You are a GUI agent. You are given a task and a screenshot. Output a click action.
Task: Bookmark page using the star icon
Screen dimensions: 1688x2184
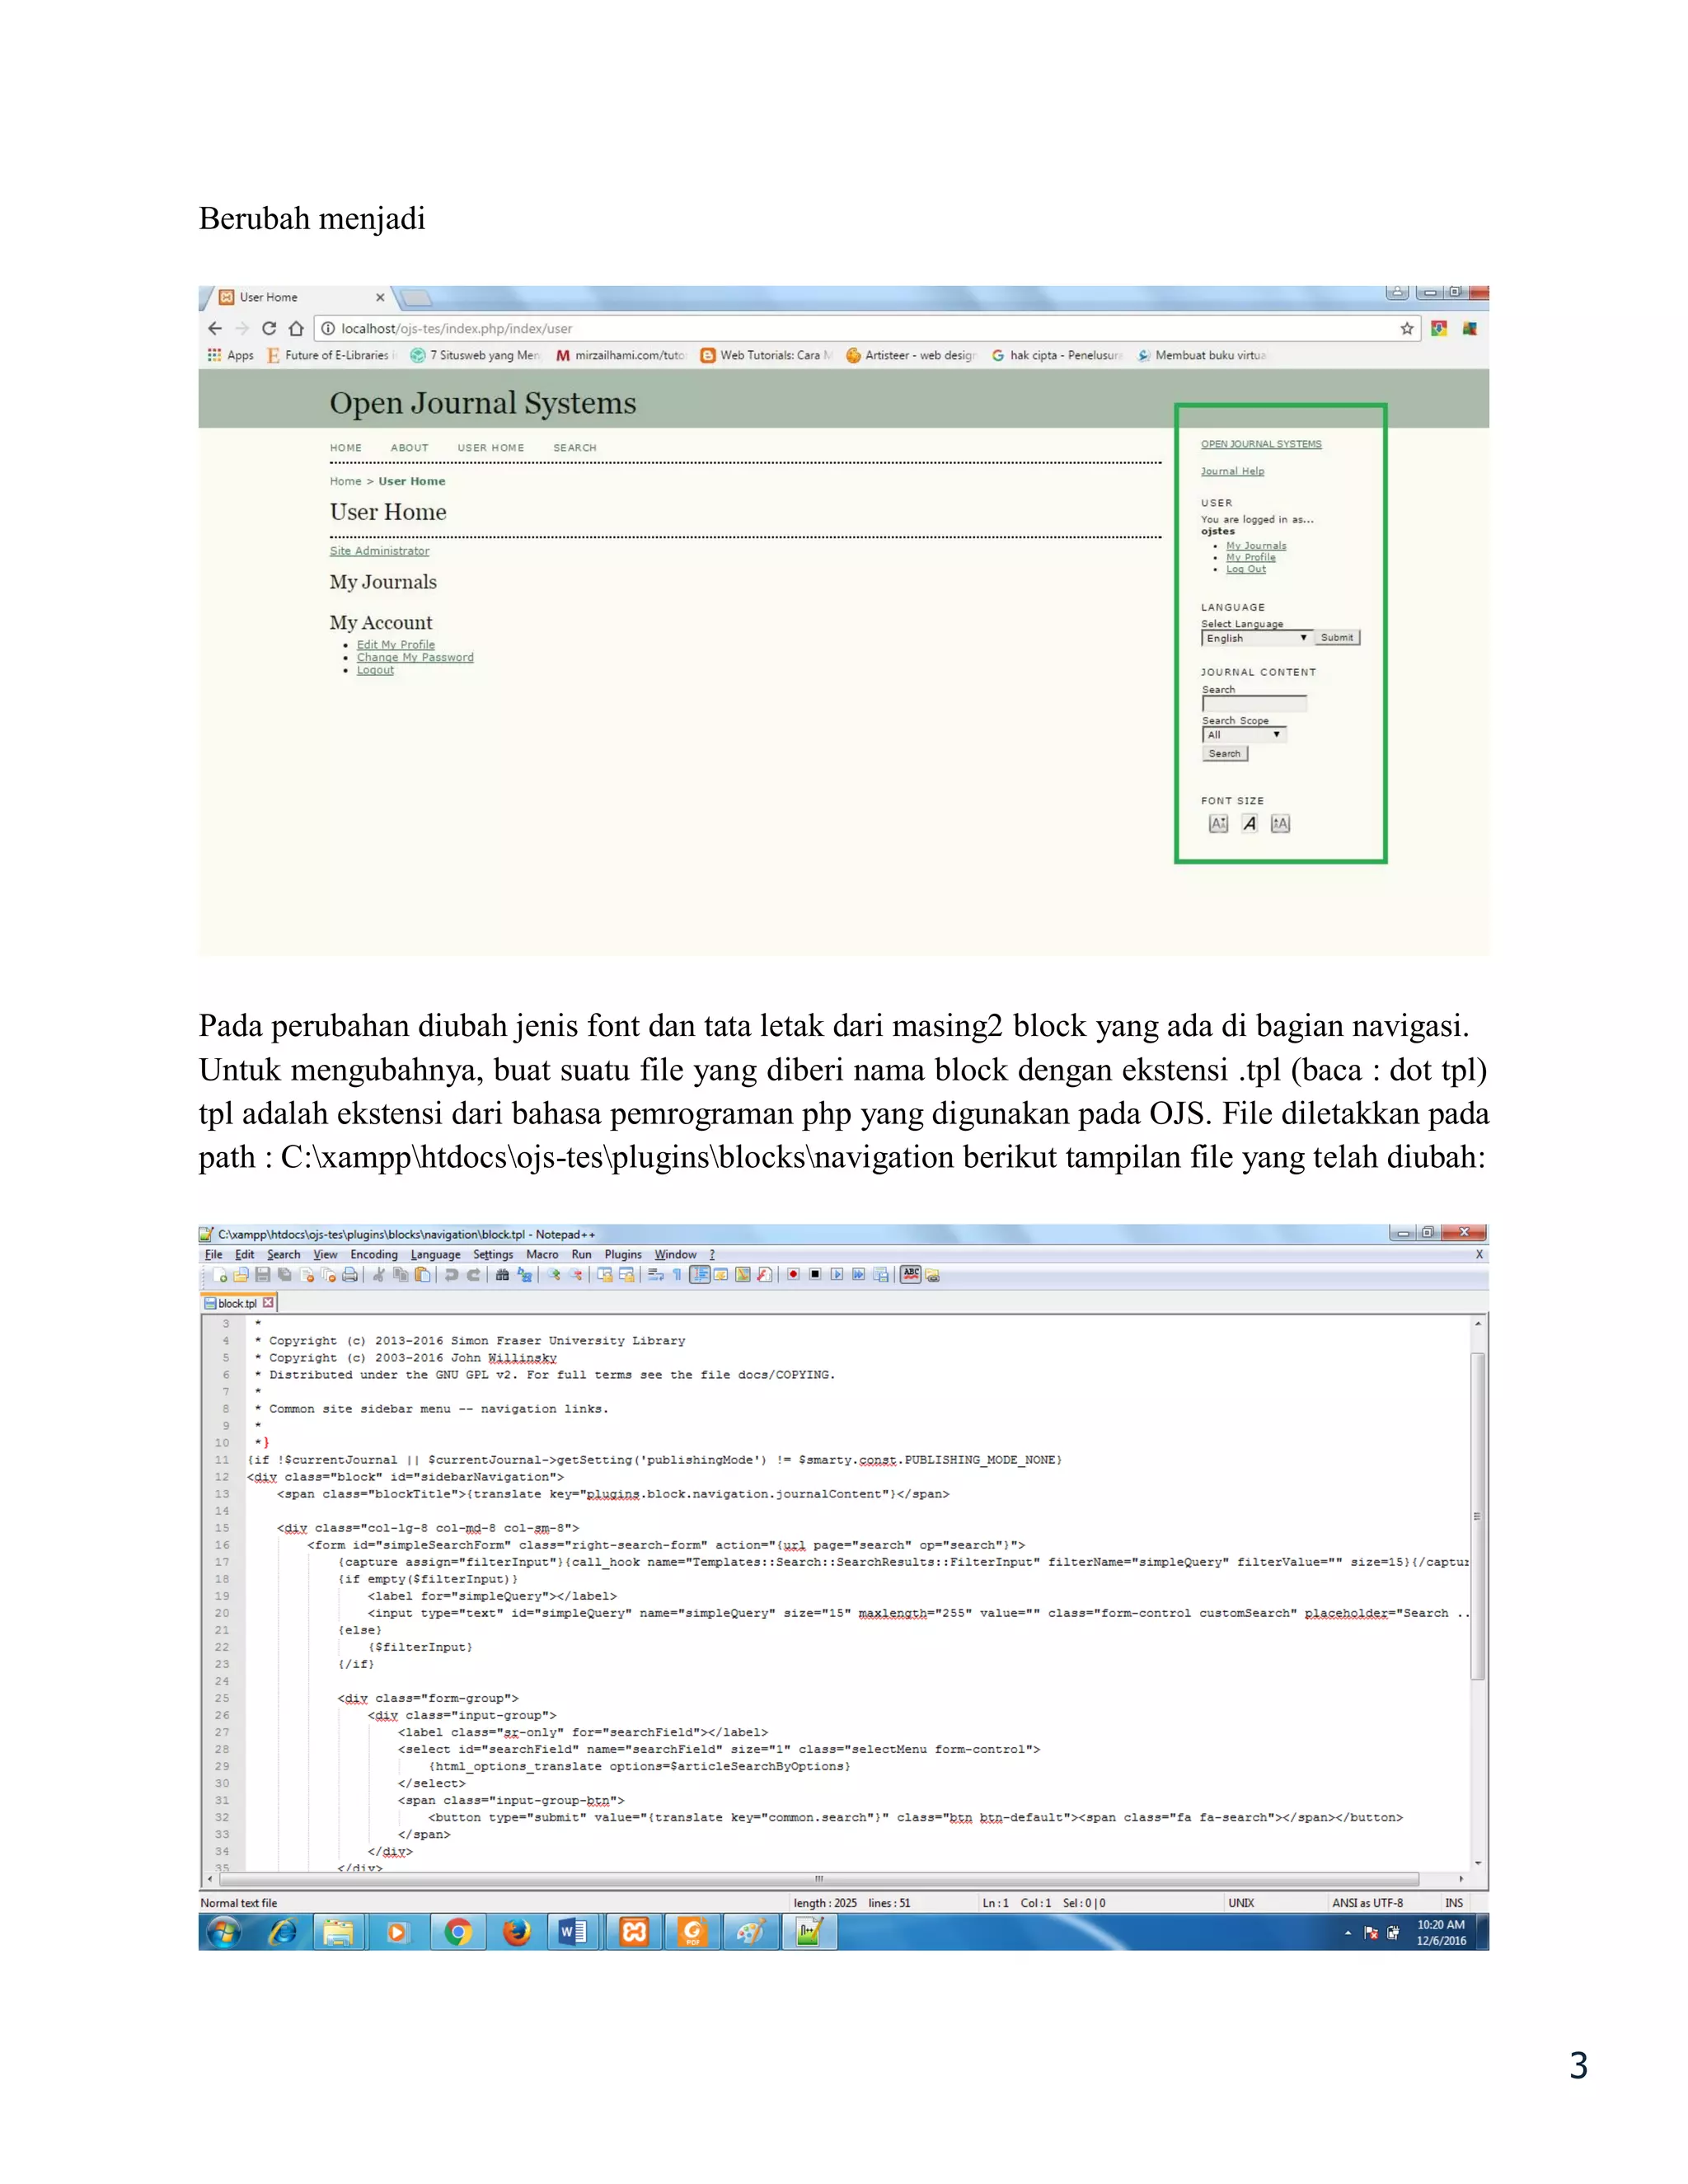(1407, 328)
